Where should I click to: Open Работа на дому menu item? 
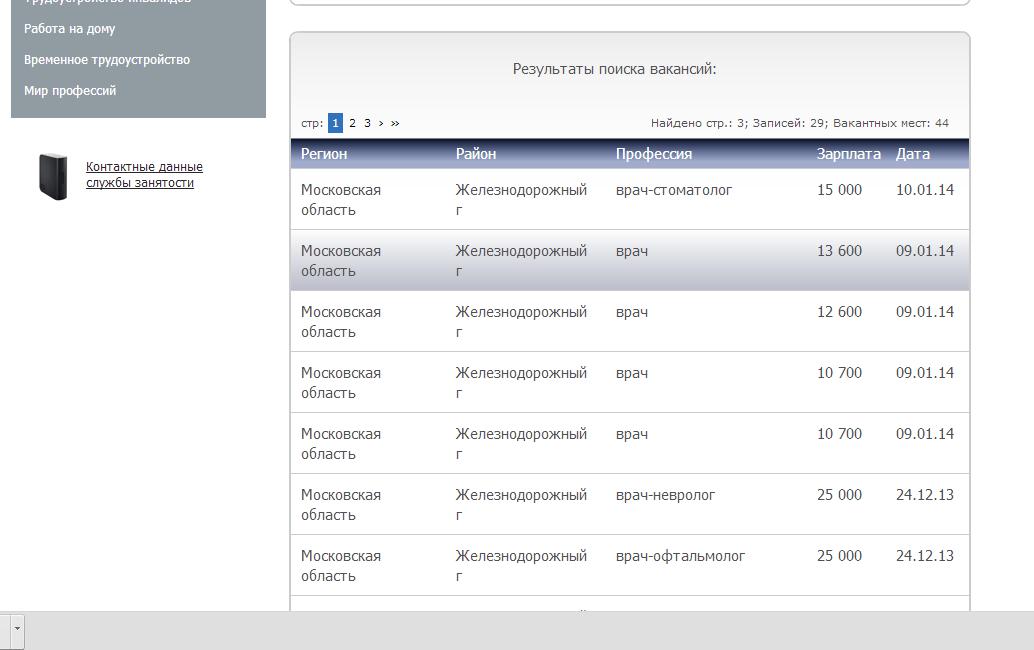pyautogui.click(x=69, y=29)
